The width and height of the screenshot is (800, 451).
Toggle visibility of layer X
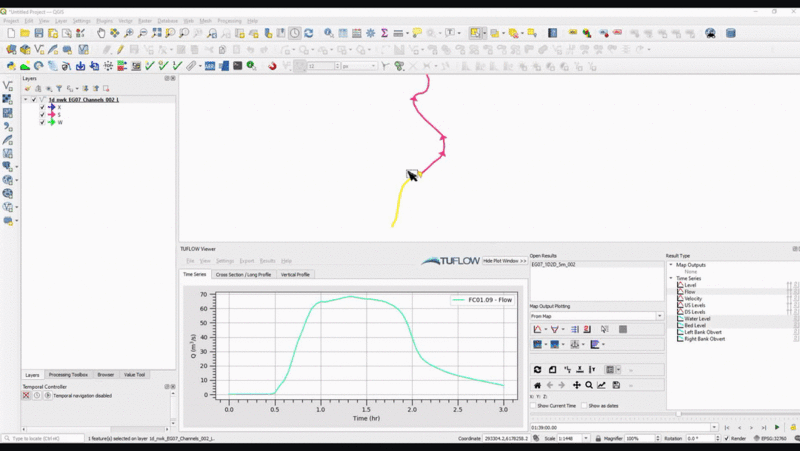42,107
